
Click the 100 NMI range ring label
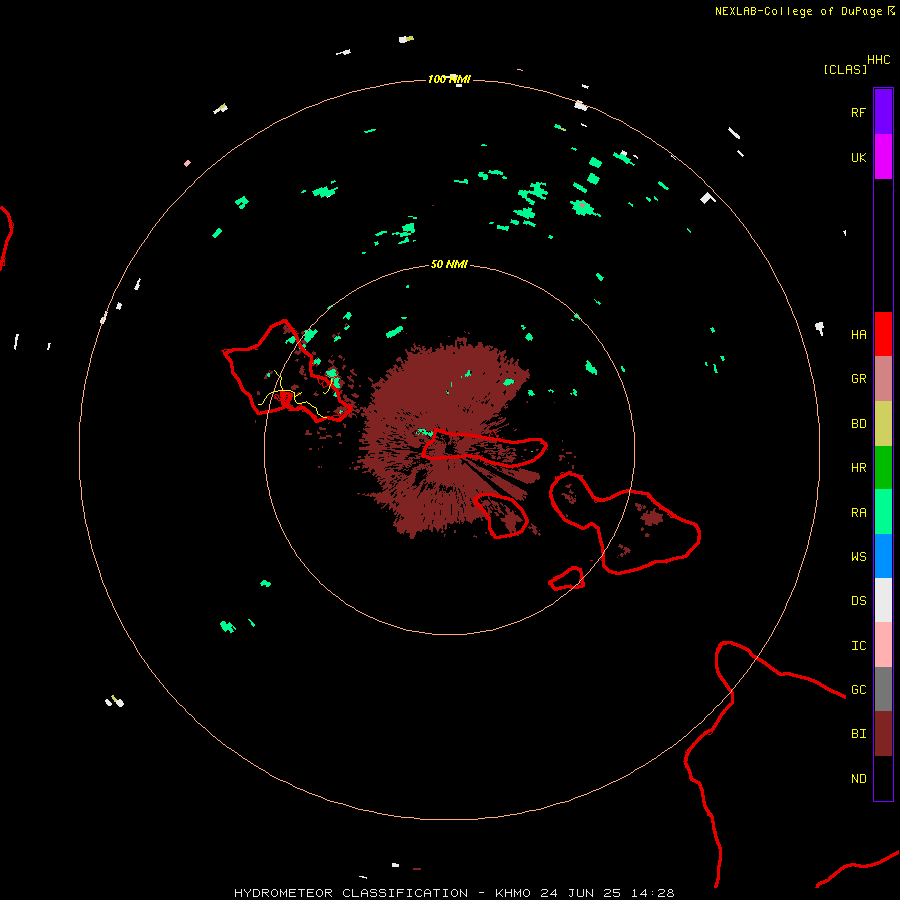(x=449, y=79)
